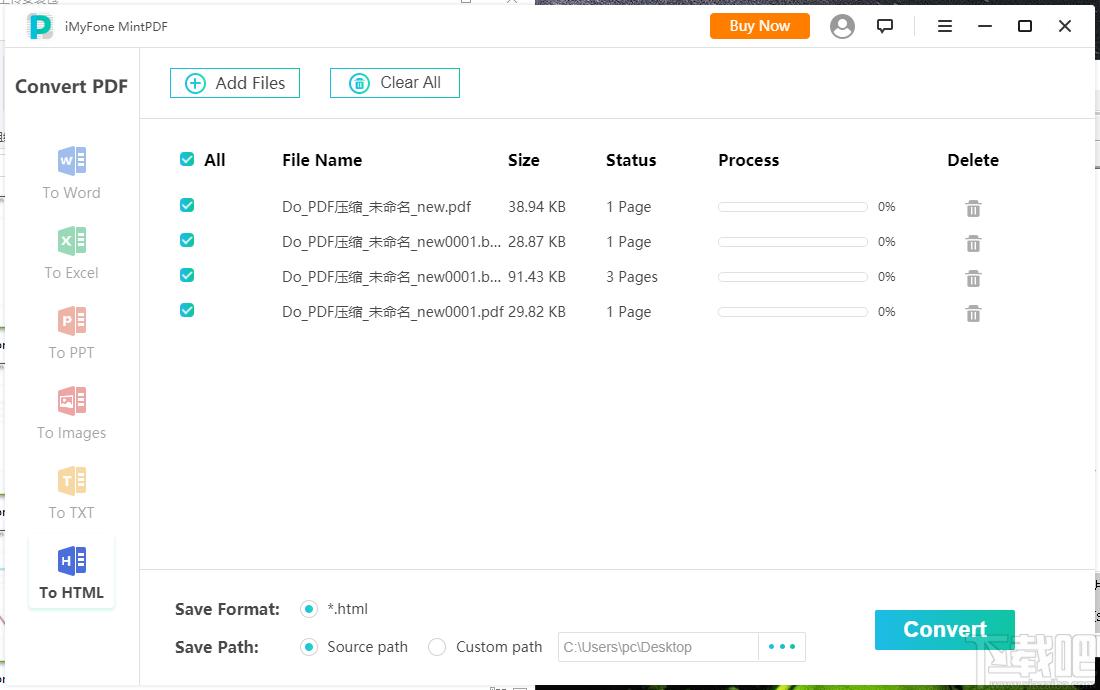Delete the 29.82 KB file row

(973, 313)
